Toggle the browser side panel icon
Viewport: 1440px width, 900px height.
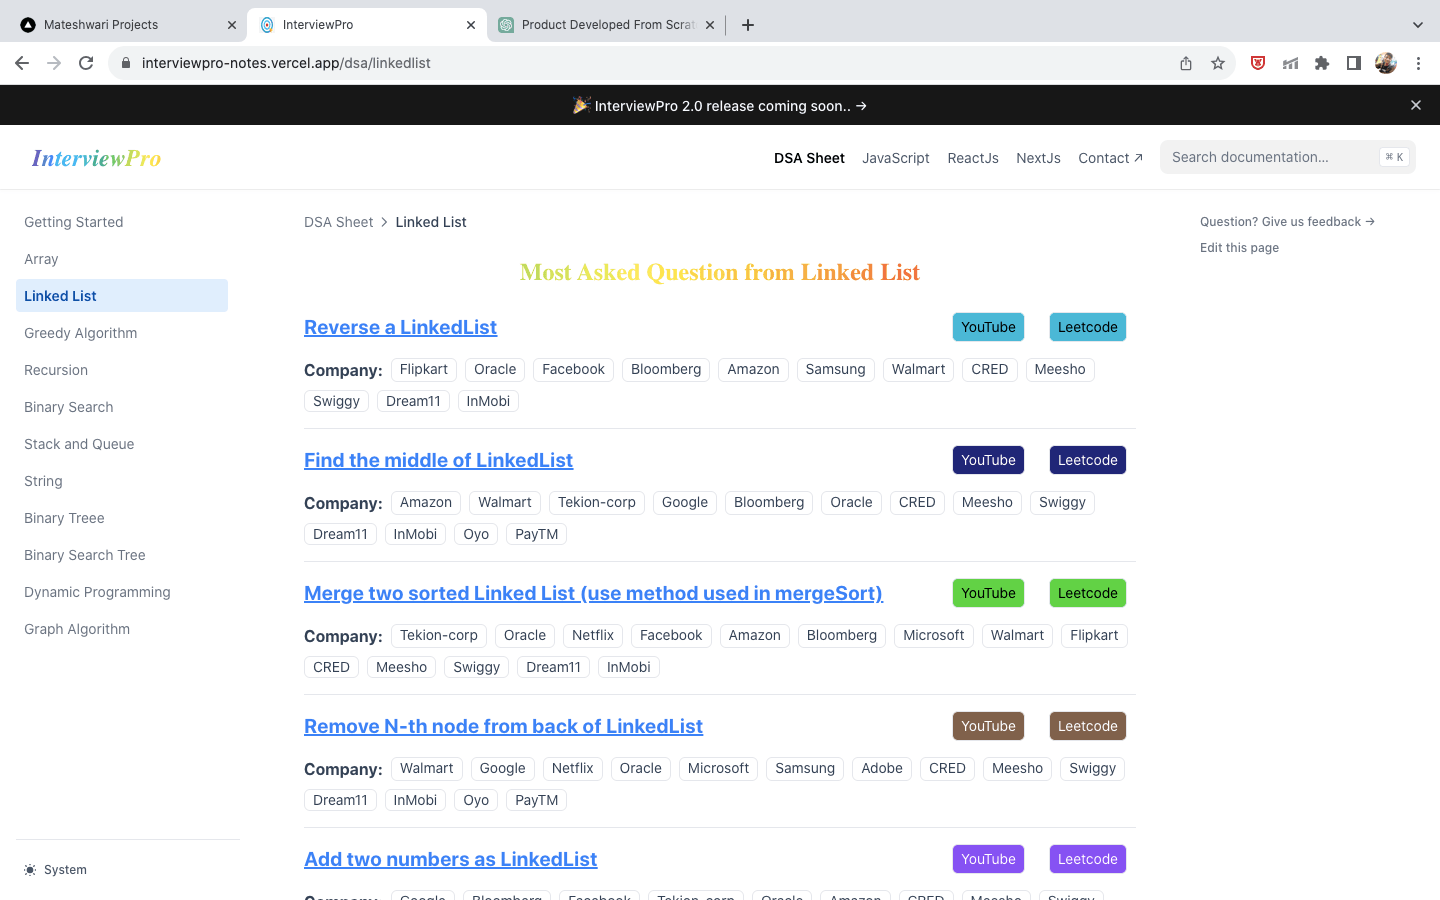pos(1354,63)
